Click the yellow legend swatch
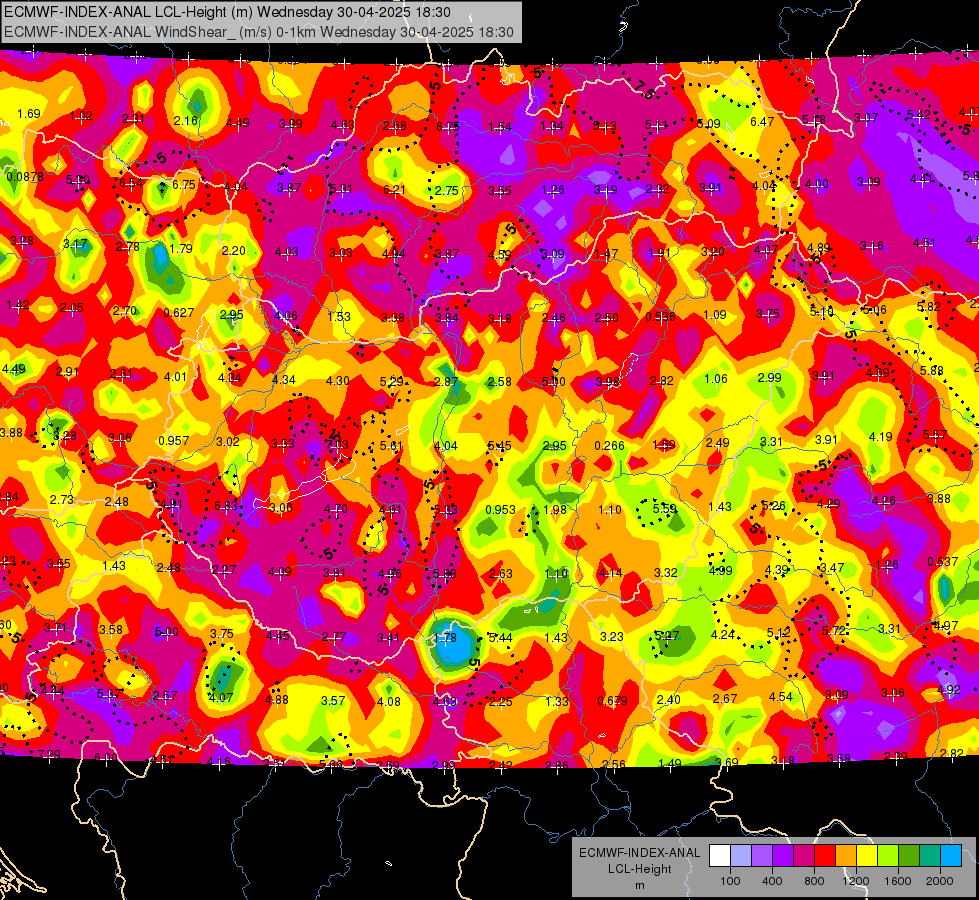 (x=867, y=856)
